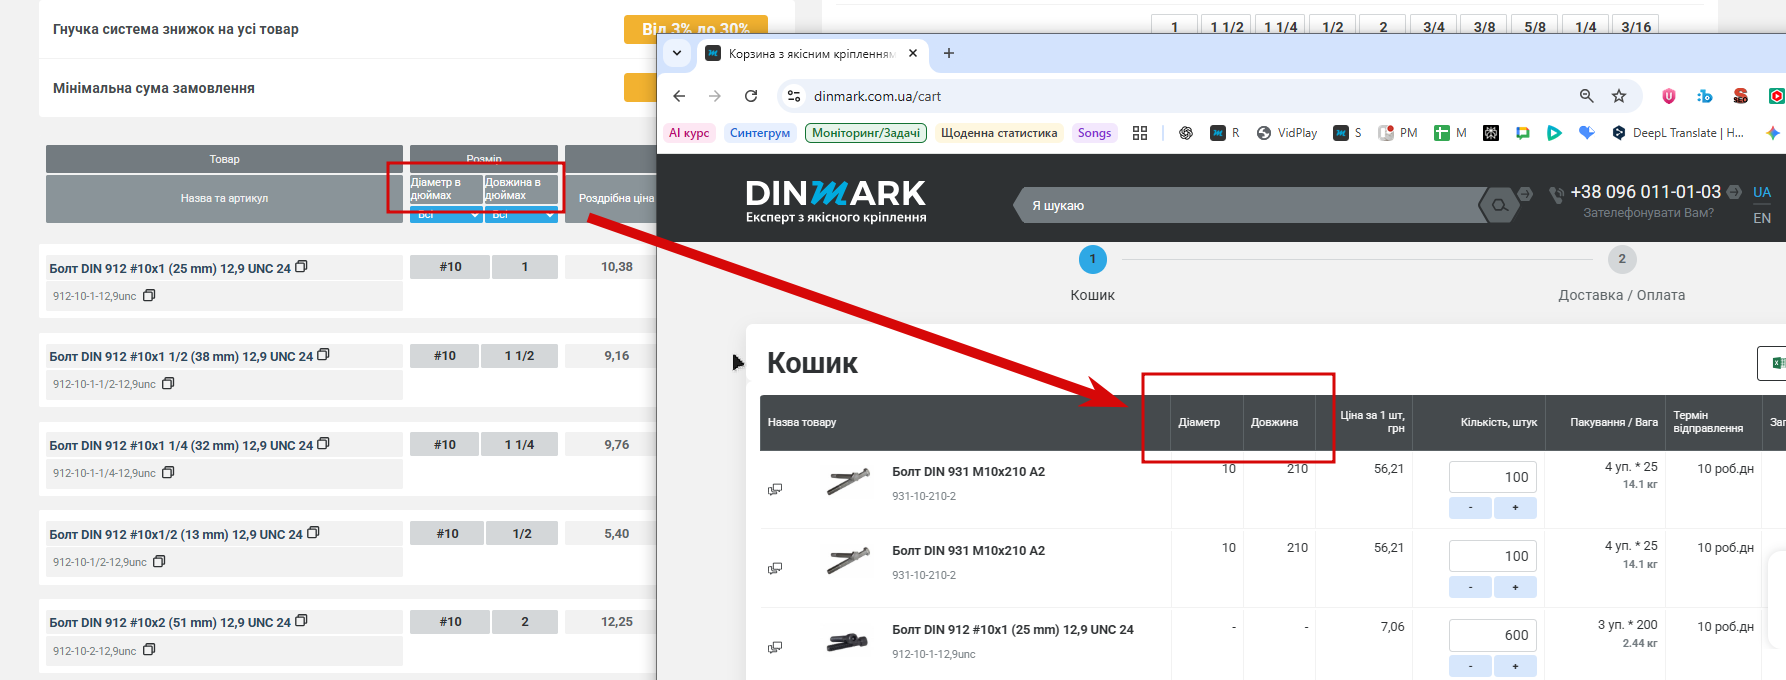Copy article code 912-10-2-12,9unc
The image size is (1786, 680).
coord(149,650)
